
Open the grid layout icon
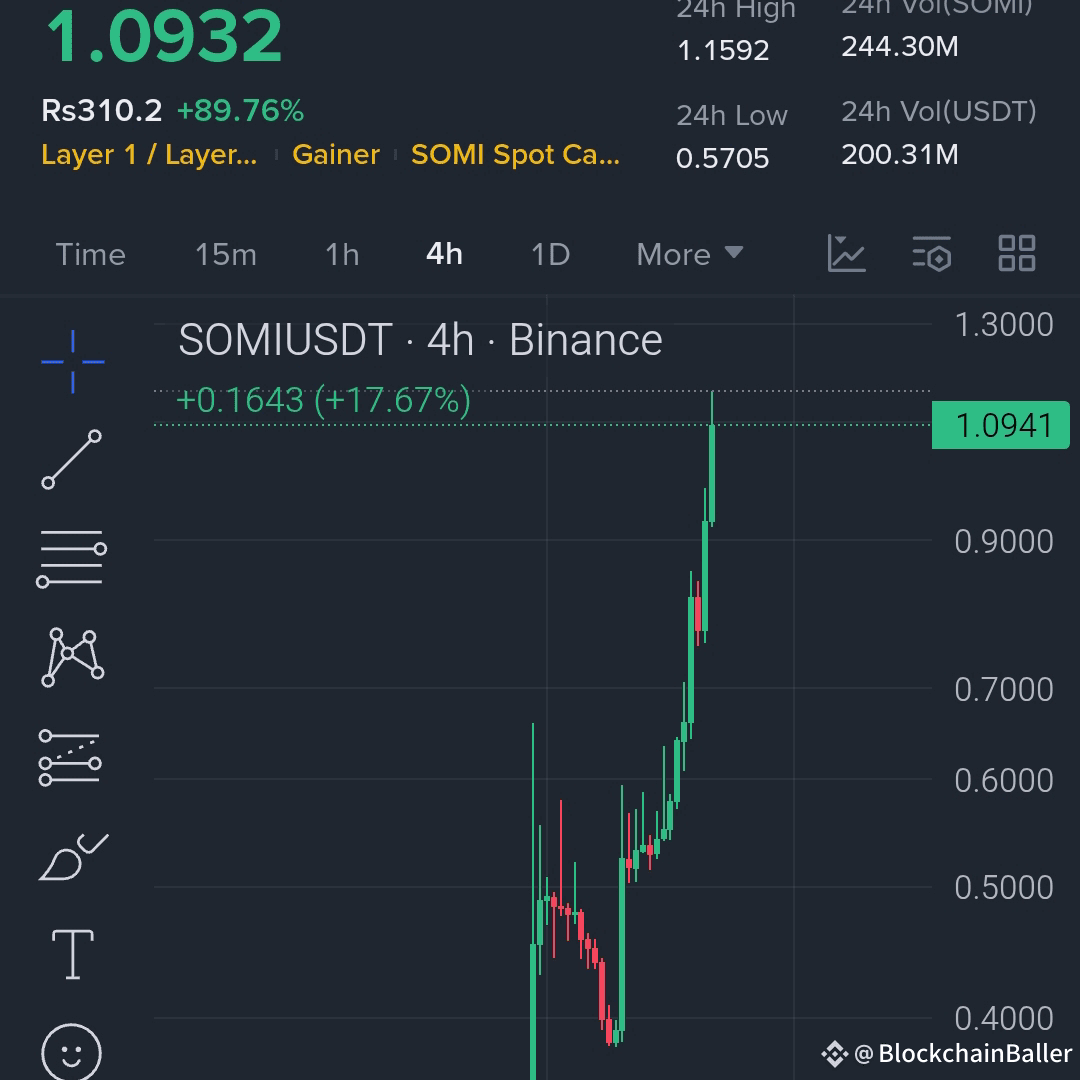pos(1017,253)
